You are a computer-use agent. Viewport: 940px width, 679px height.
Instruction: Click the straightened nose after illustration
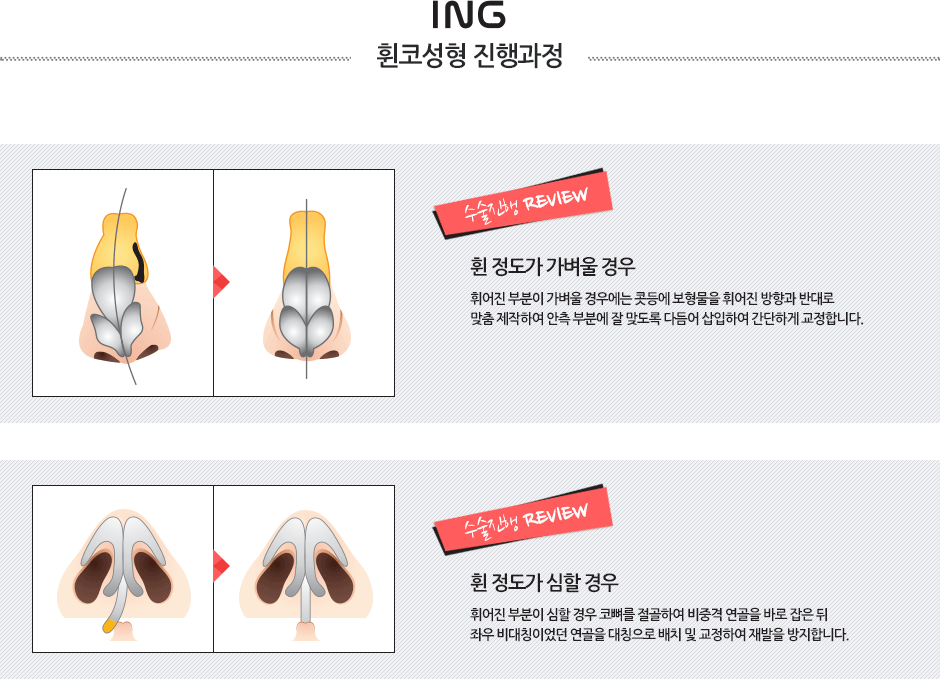(x=307, y=286)
